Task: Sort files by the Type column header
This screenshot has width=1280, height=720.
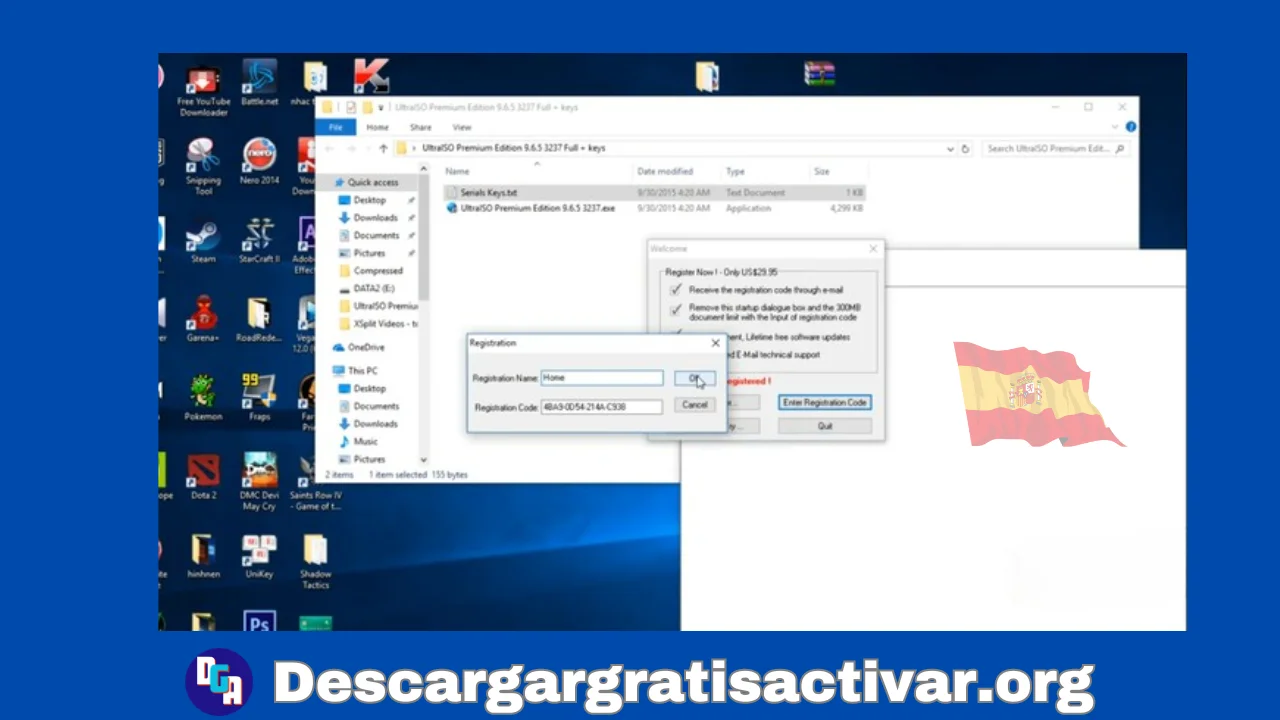Action: [735, 172]
